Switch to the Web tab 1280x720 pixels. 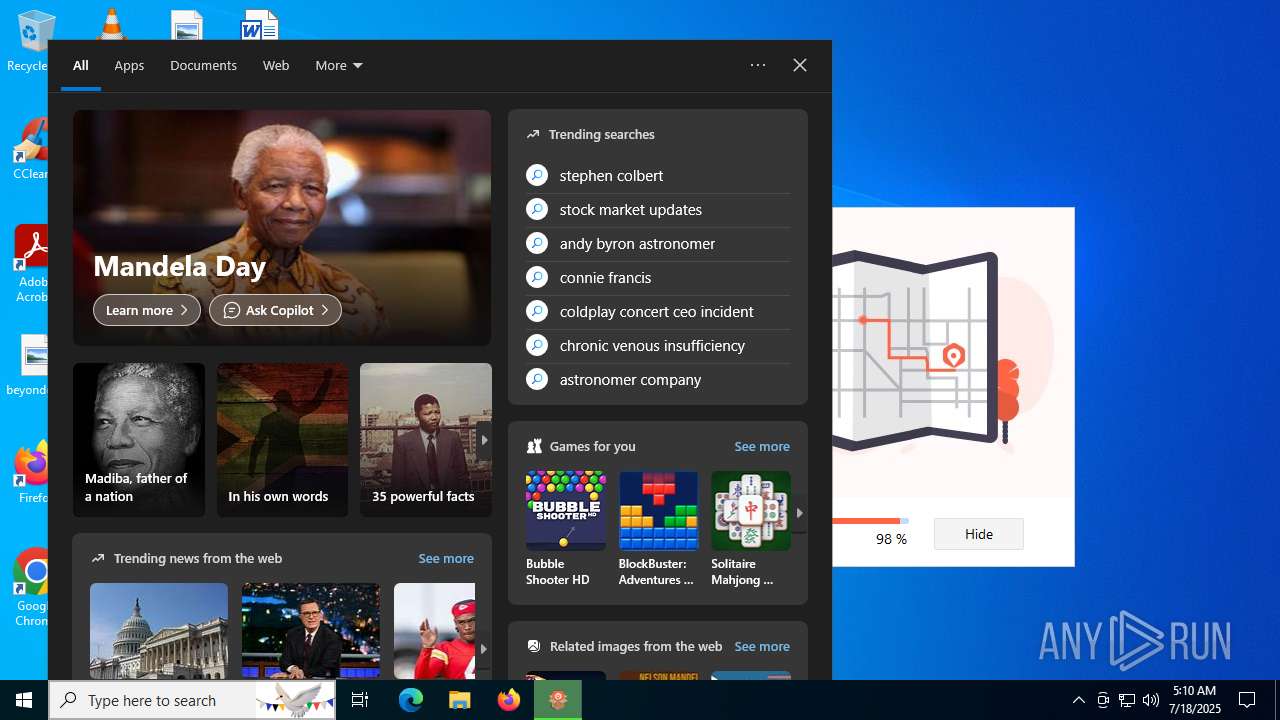tap(276, 65)
